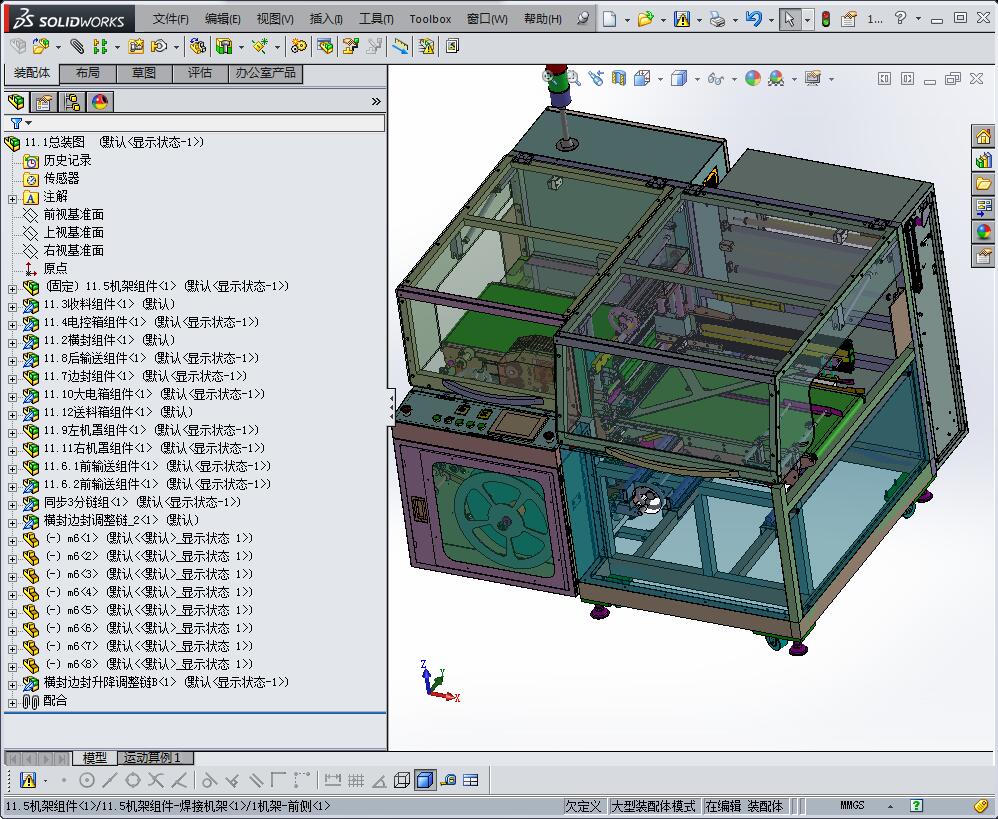The width and height of the screenshot is (998, 819).
Task: Expand the 注解 folder node
Action: click(x=12, y=199)
